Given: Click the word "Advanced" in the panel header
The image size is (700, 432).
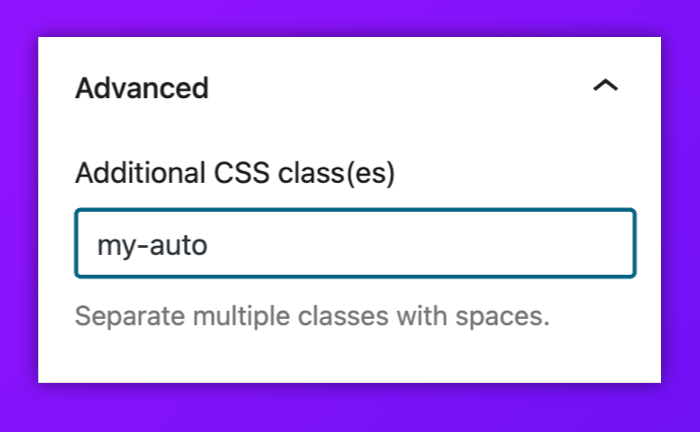Looking at the screenshot, I should pyautogui.click(x=142, y=88).
